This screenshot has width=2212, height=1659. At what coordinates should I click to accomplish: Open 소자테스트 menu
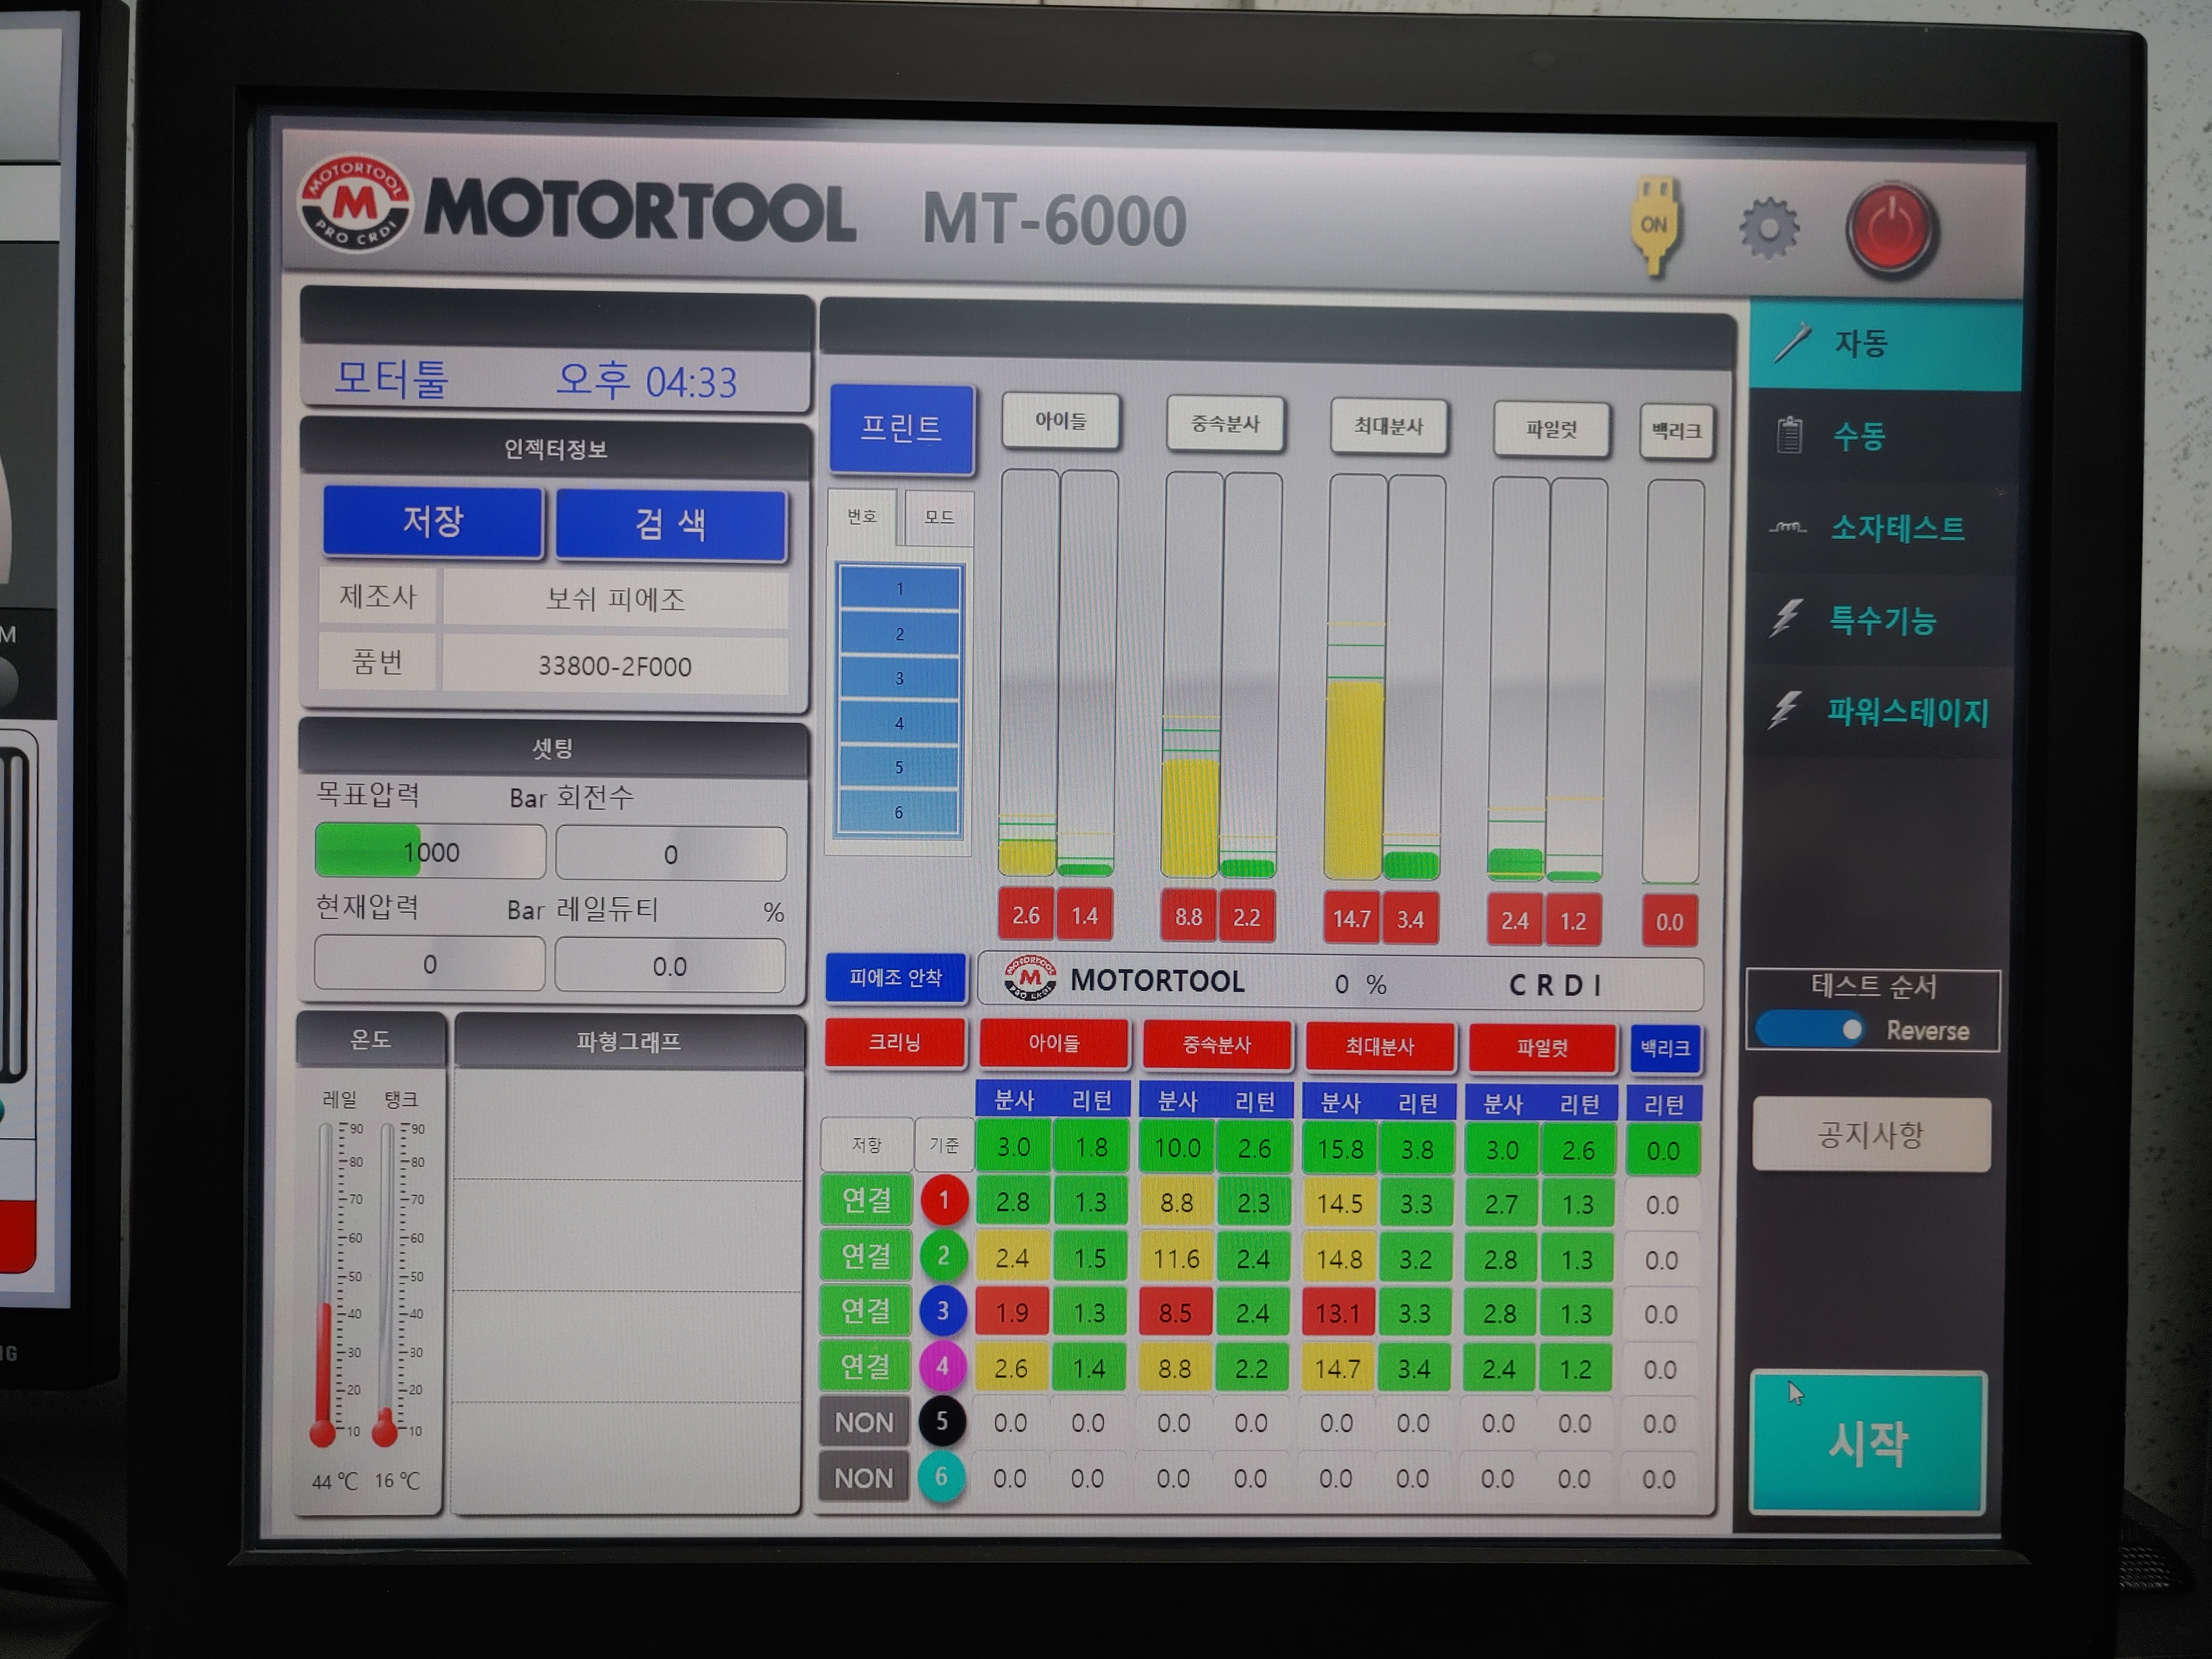click(1883, 528)
